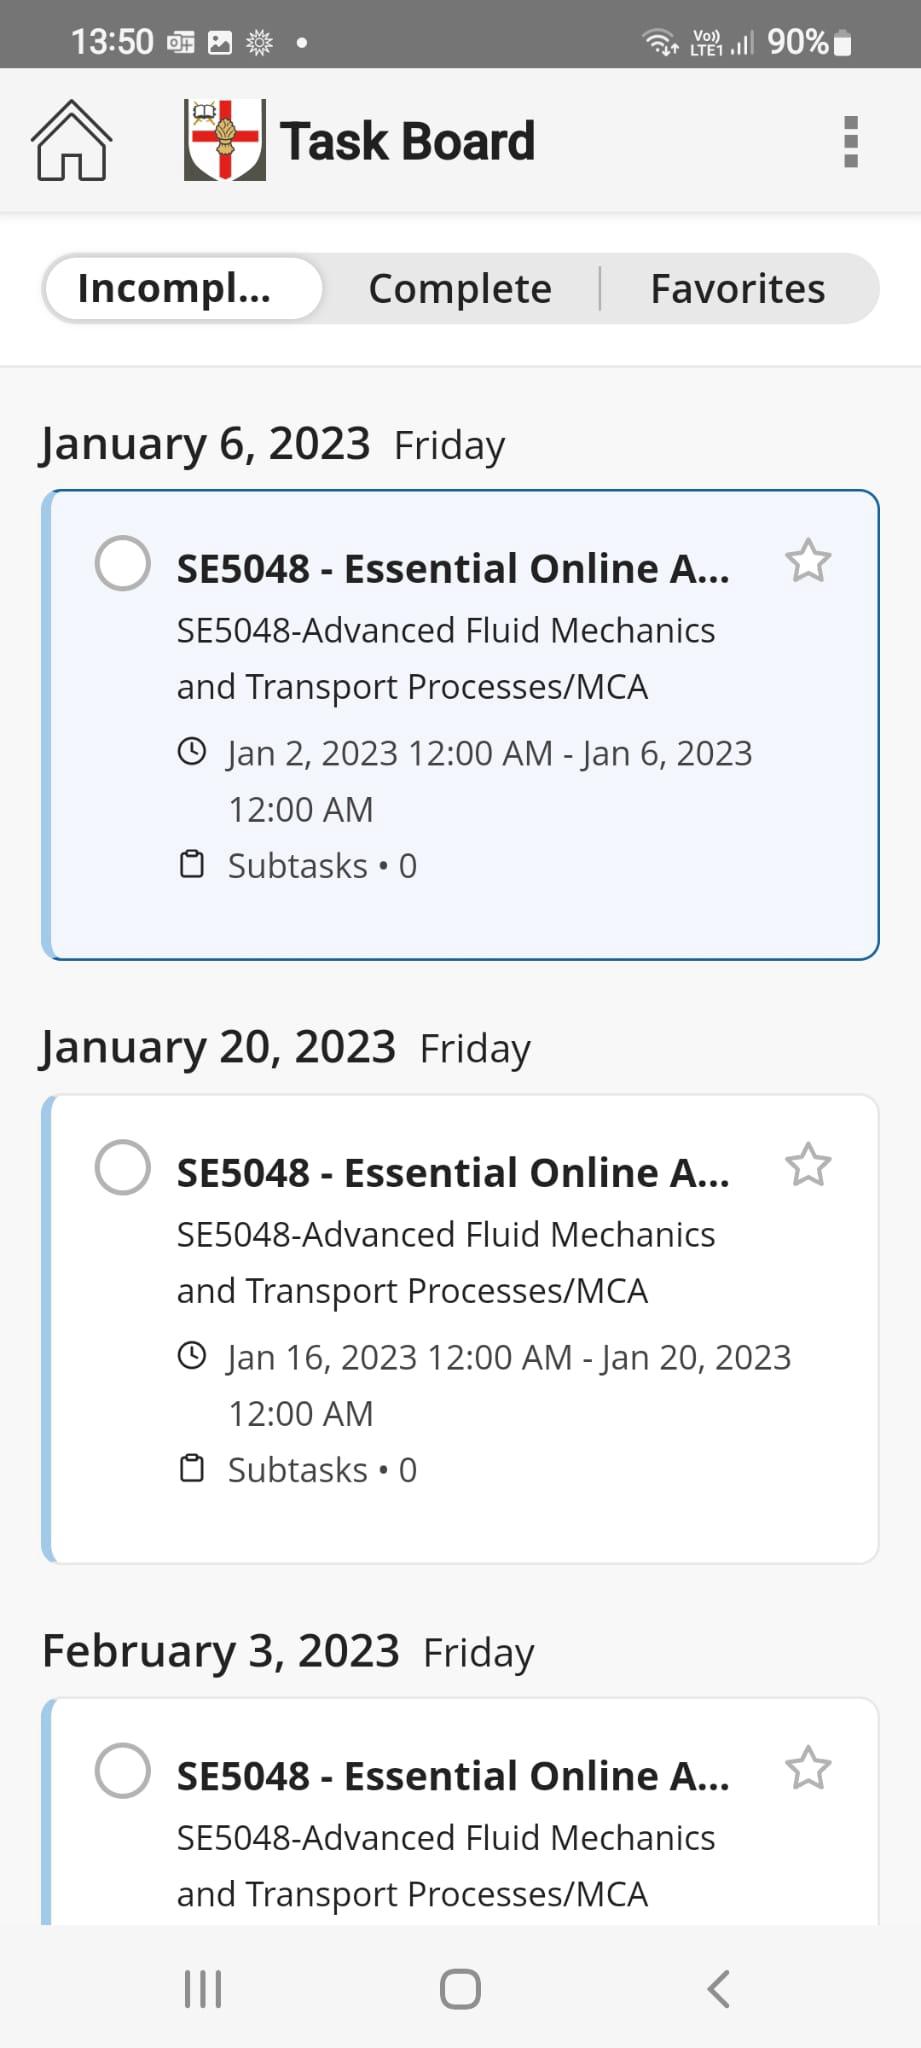Viewport: 921px width, 2048px height.
Task: Open the three-dot overflow menu
Action: tap(851, 141)
